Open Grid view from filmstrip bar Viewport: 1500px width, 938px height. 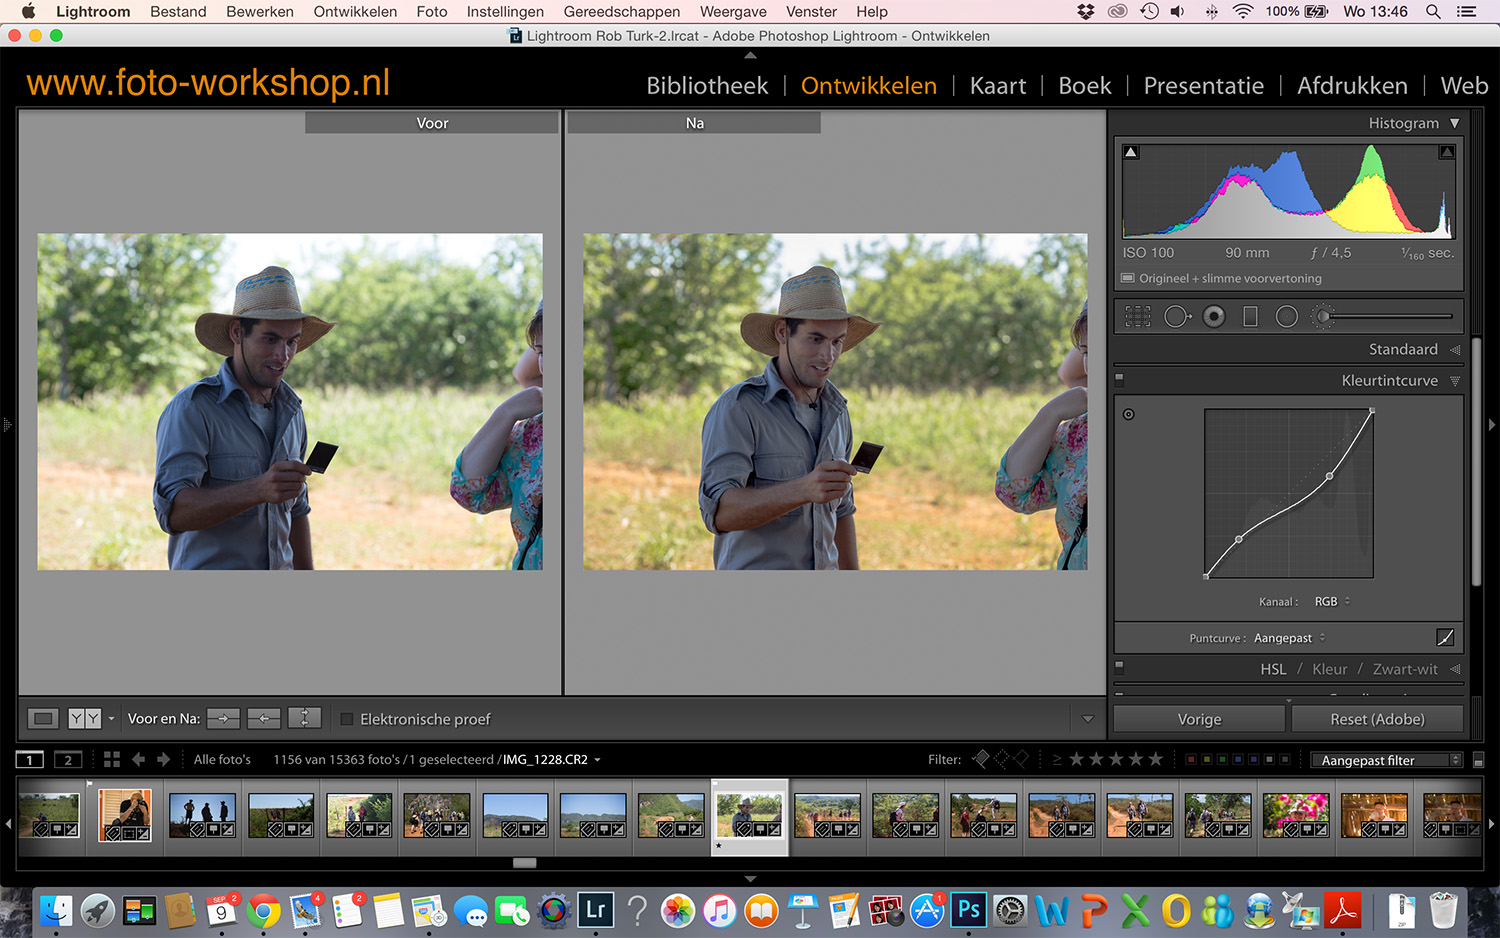point(112,760)
